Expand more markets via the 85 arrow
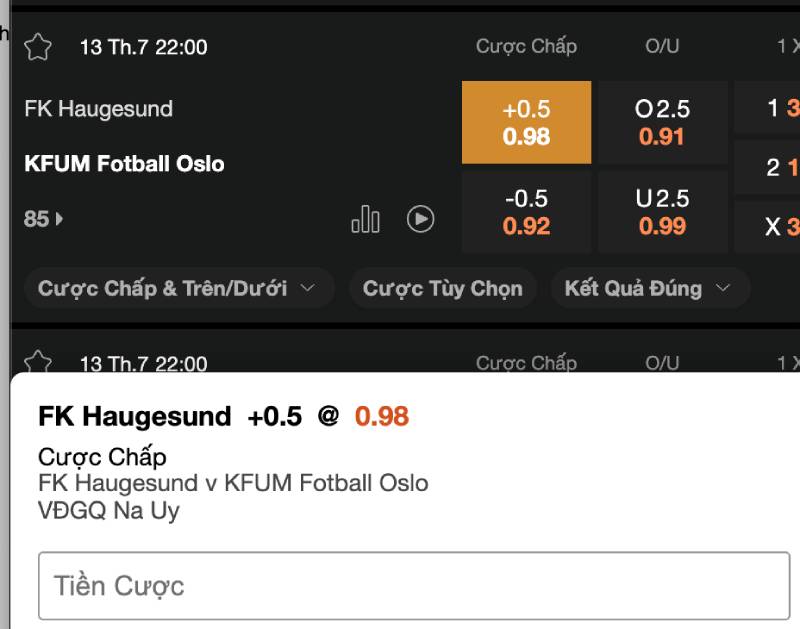 click(x=44, y=218)
